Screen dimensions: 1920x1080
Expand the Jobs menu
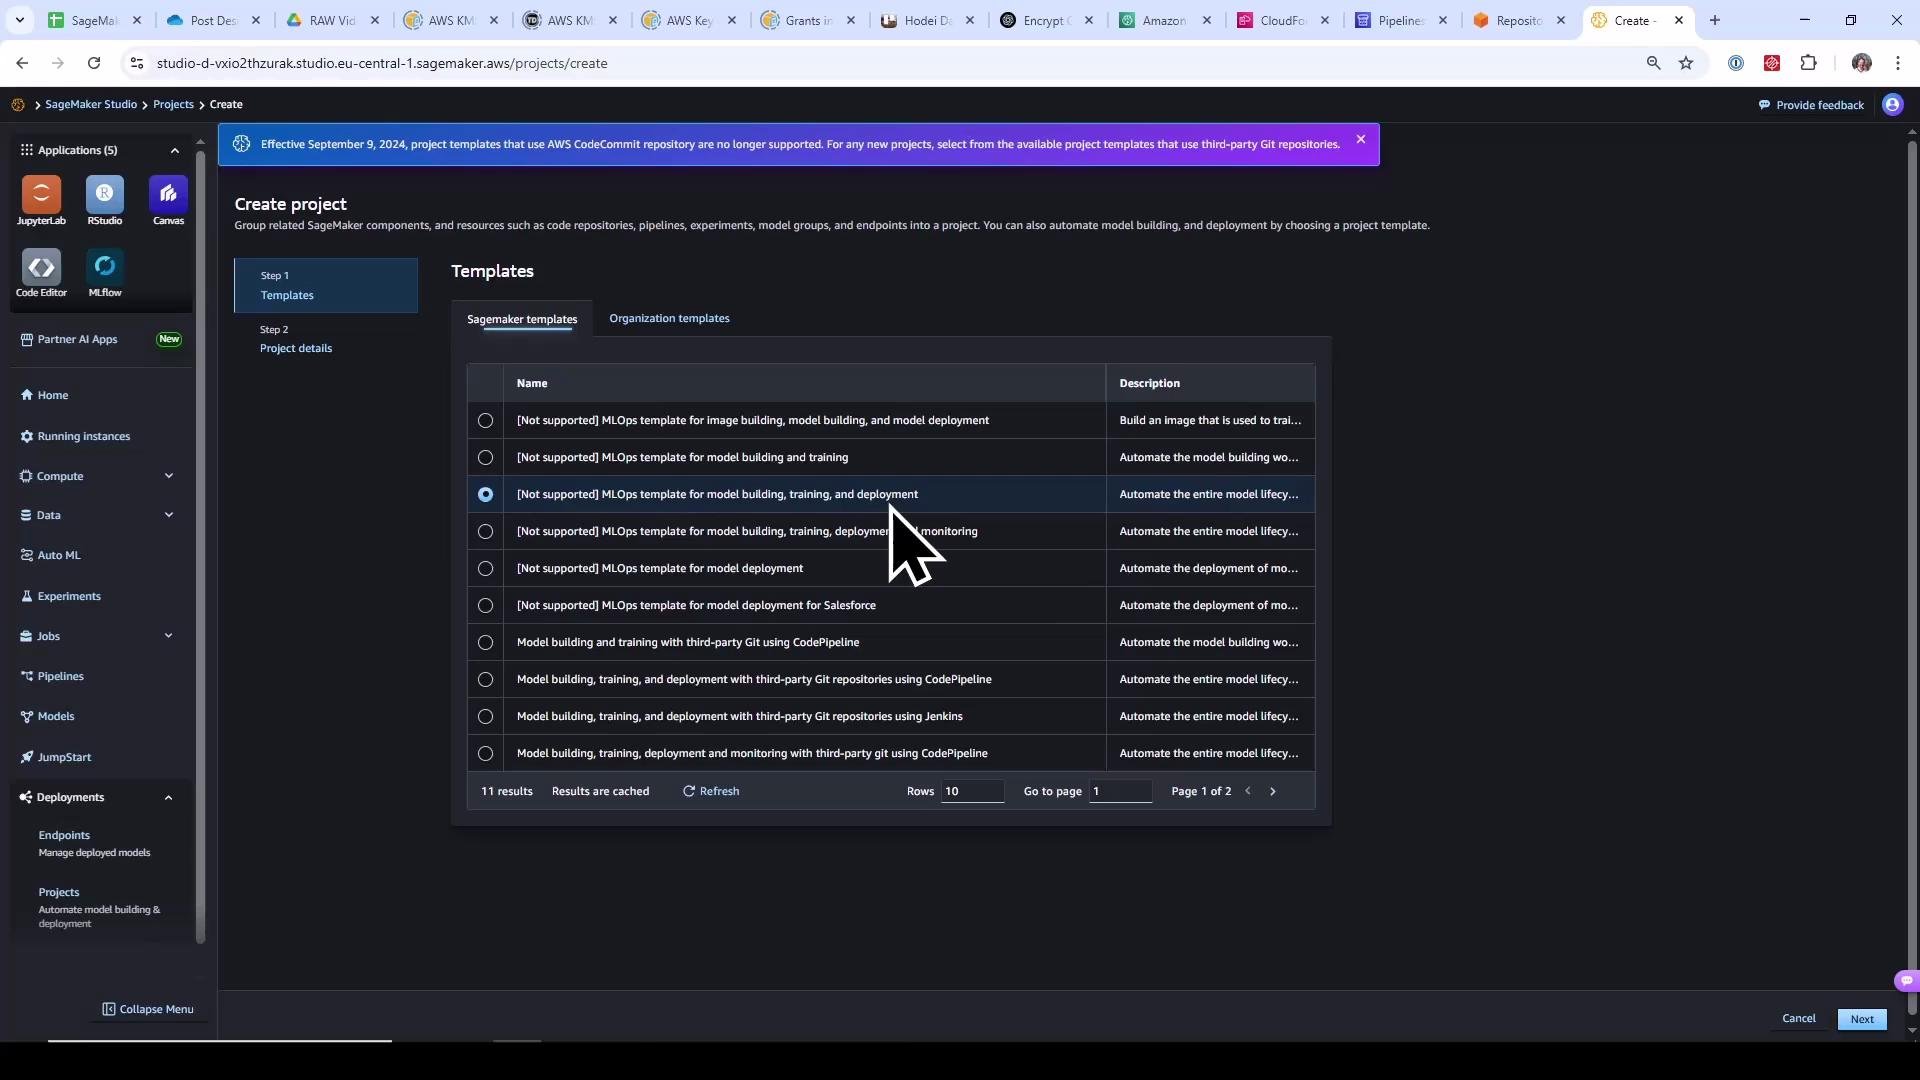(x=168, y=636)
